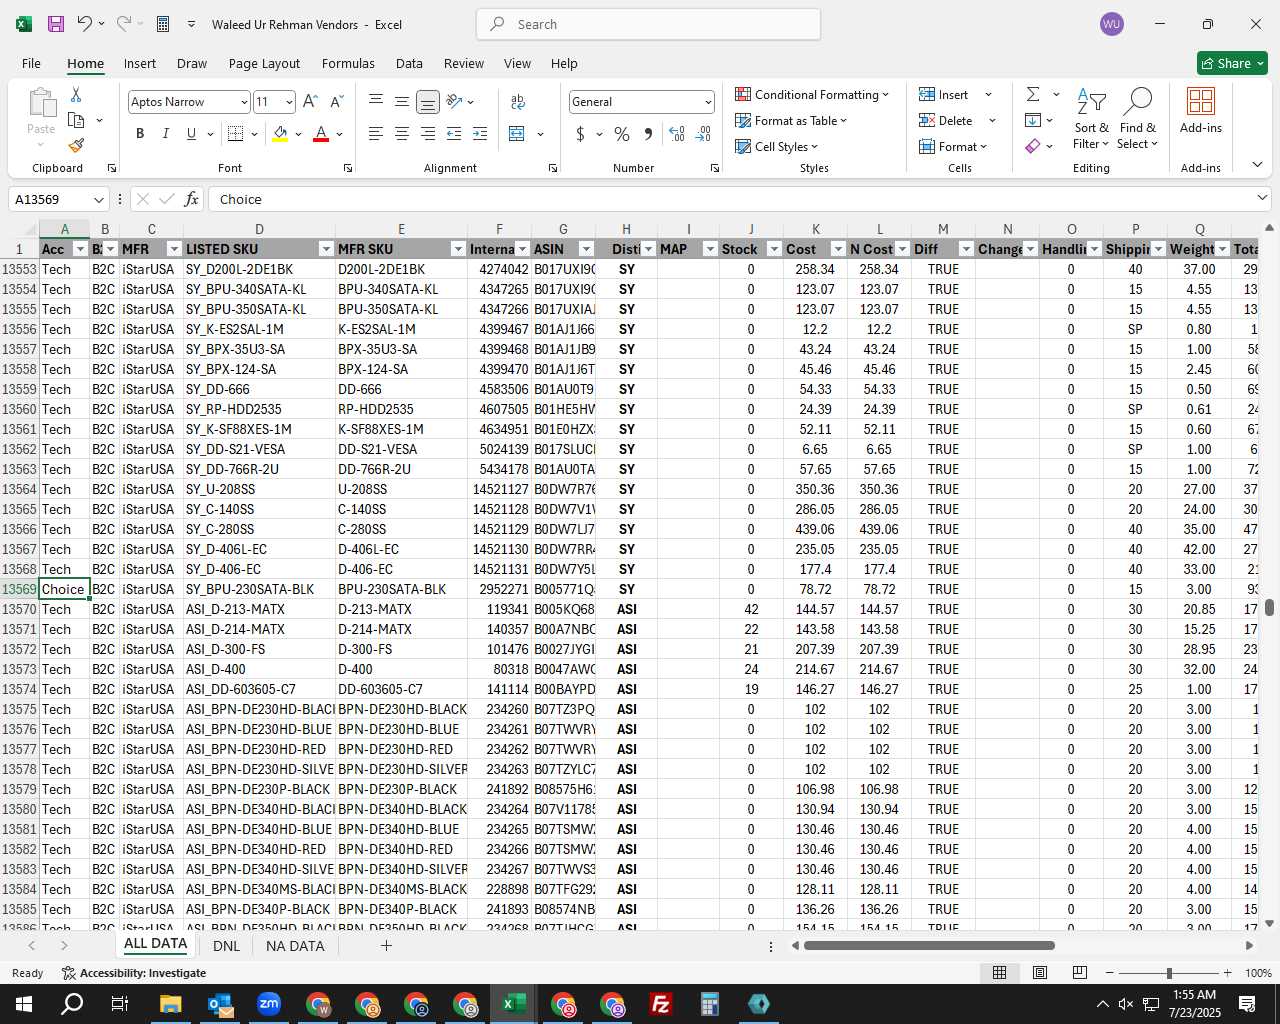1280x1024 pixels.
Task: Click Accessibility: Investigate in status bar
Action: [134, 973]
